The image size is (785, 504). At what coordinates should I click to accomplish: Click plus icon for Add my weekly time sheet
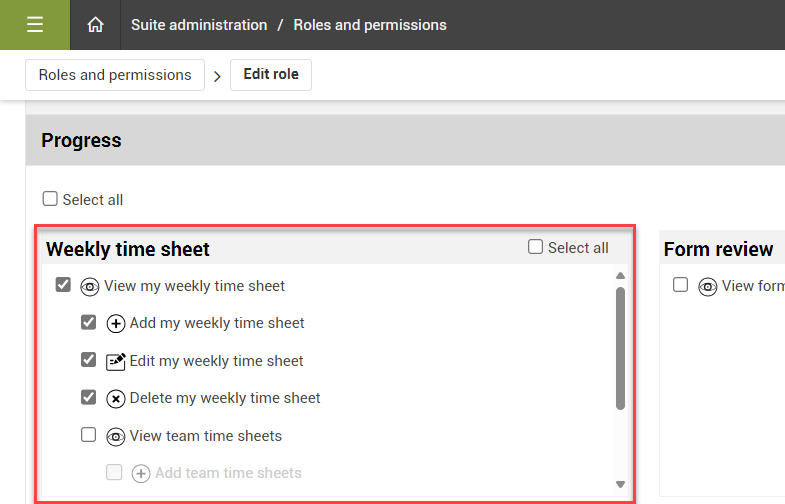(x=116, y=324)
